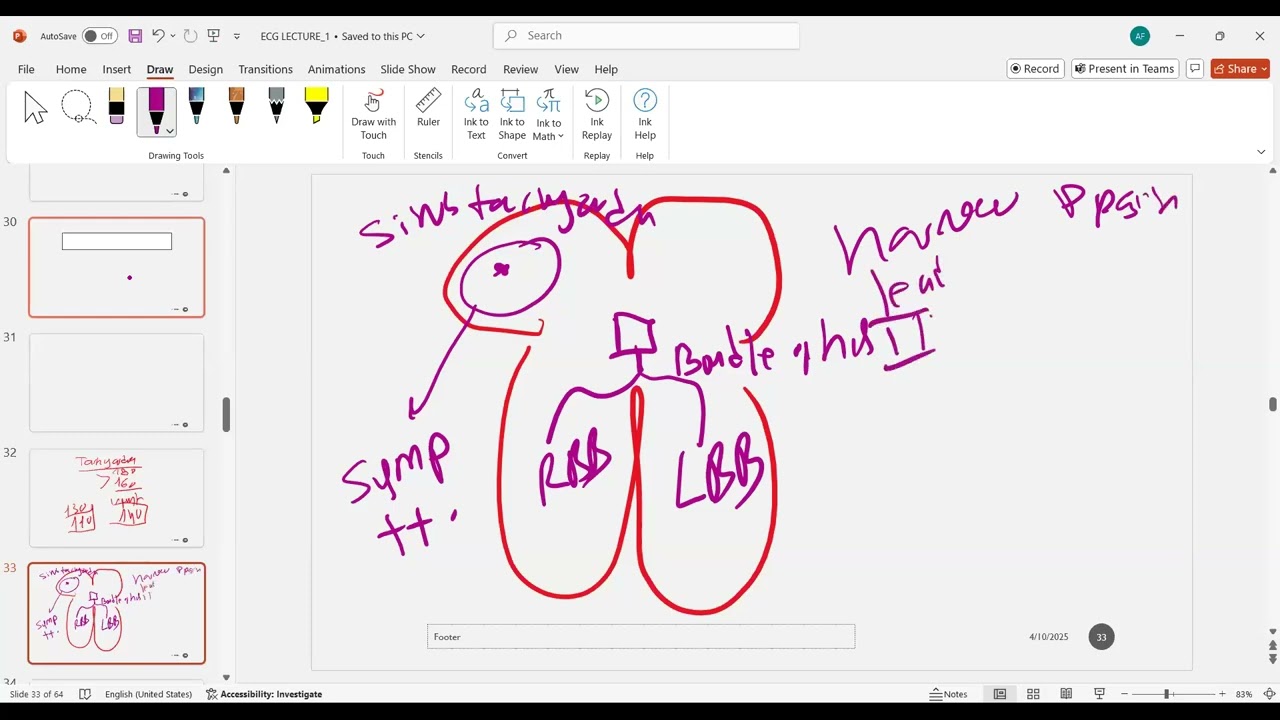Switch to the Home tab

click(71, 69)
